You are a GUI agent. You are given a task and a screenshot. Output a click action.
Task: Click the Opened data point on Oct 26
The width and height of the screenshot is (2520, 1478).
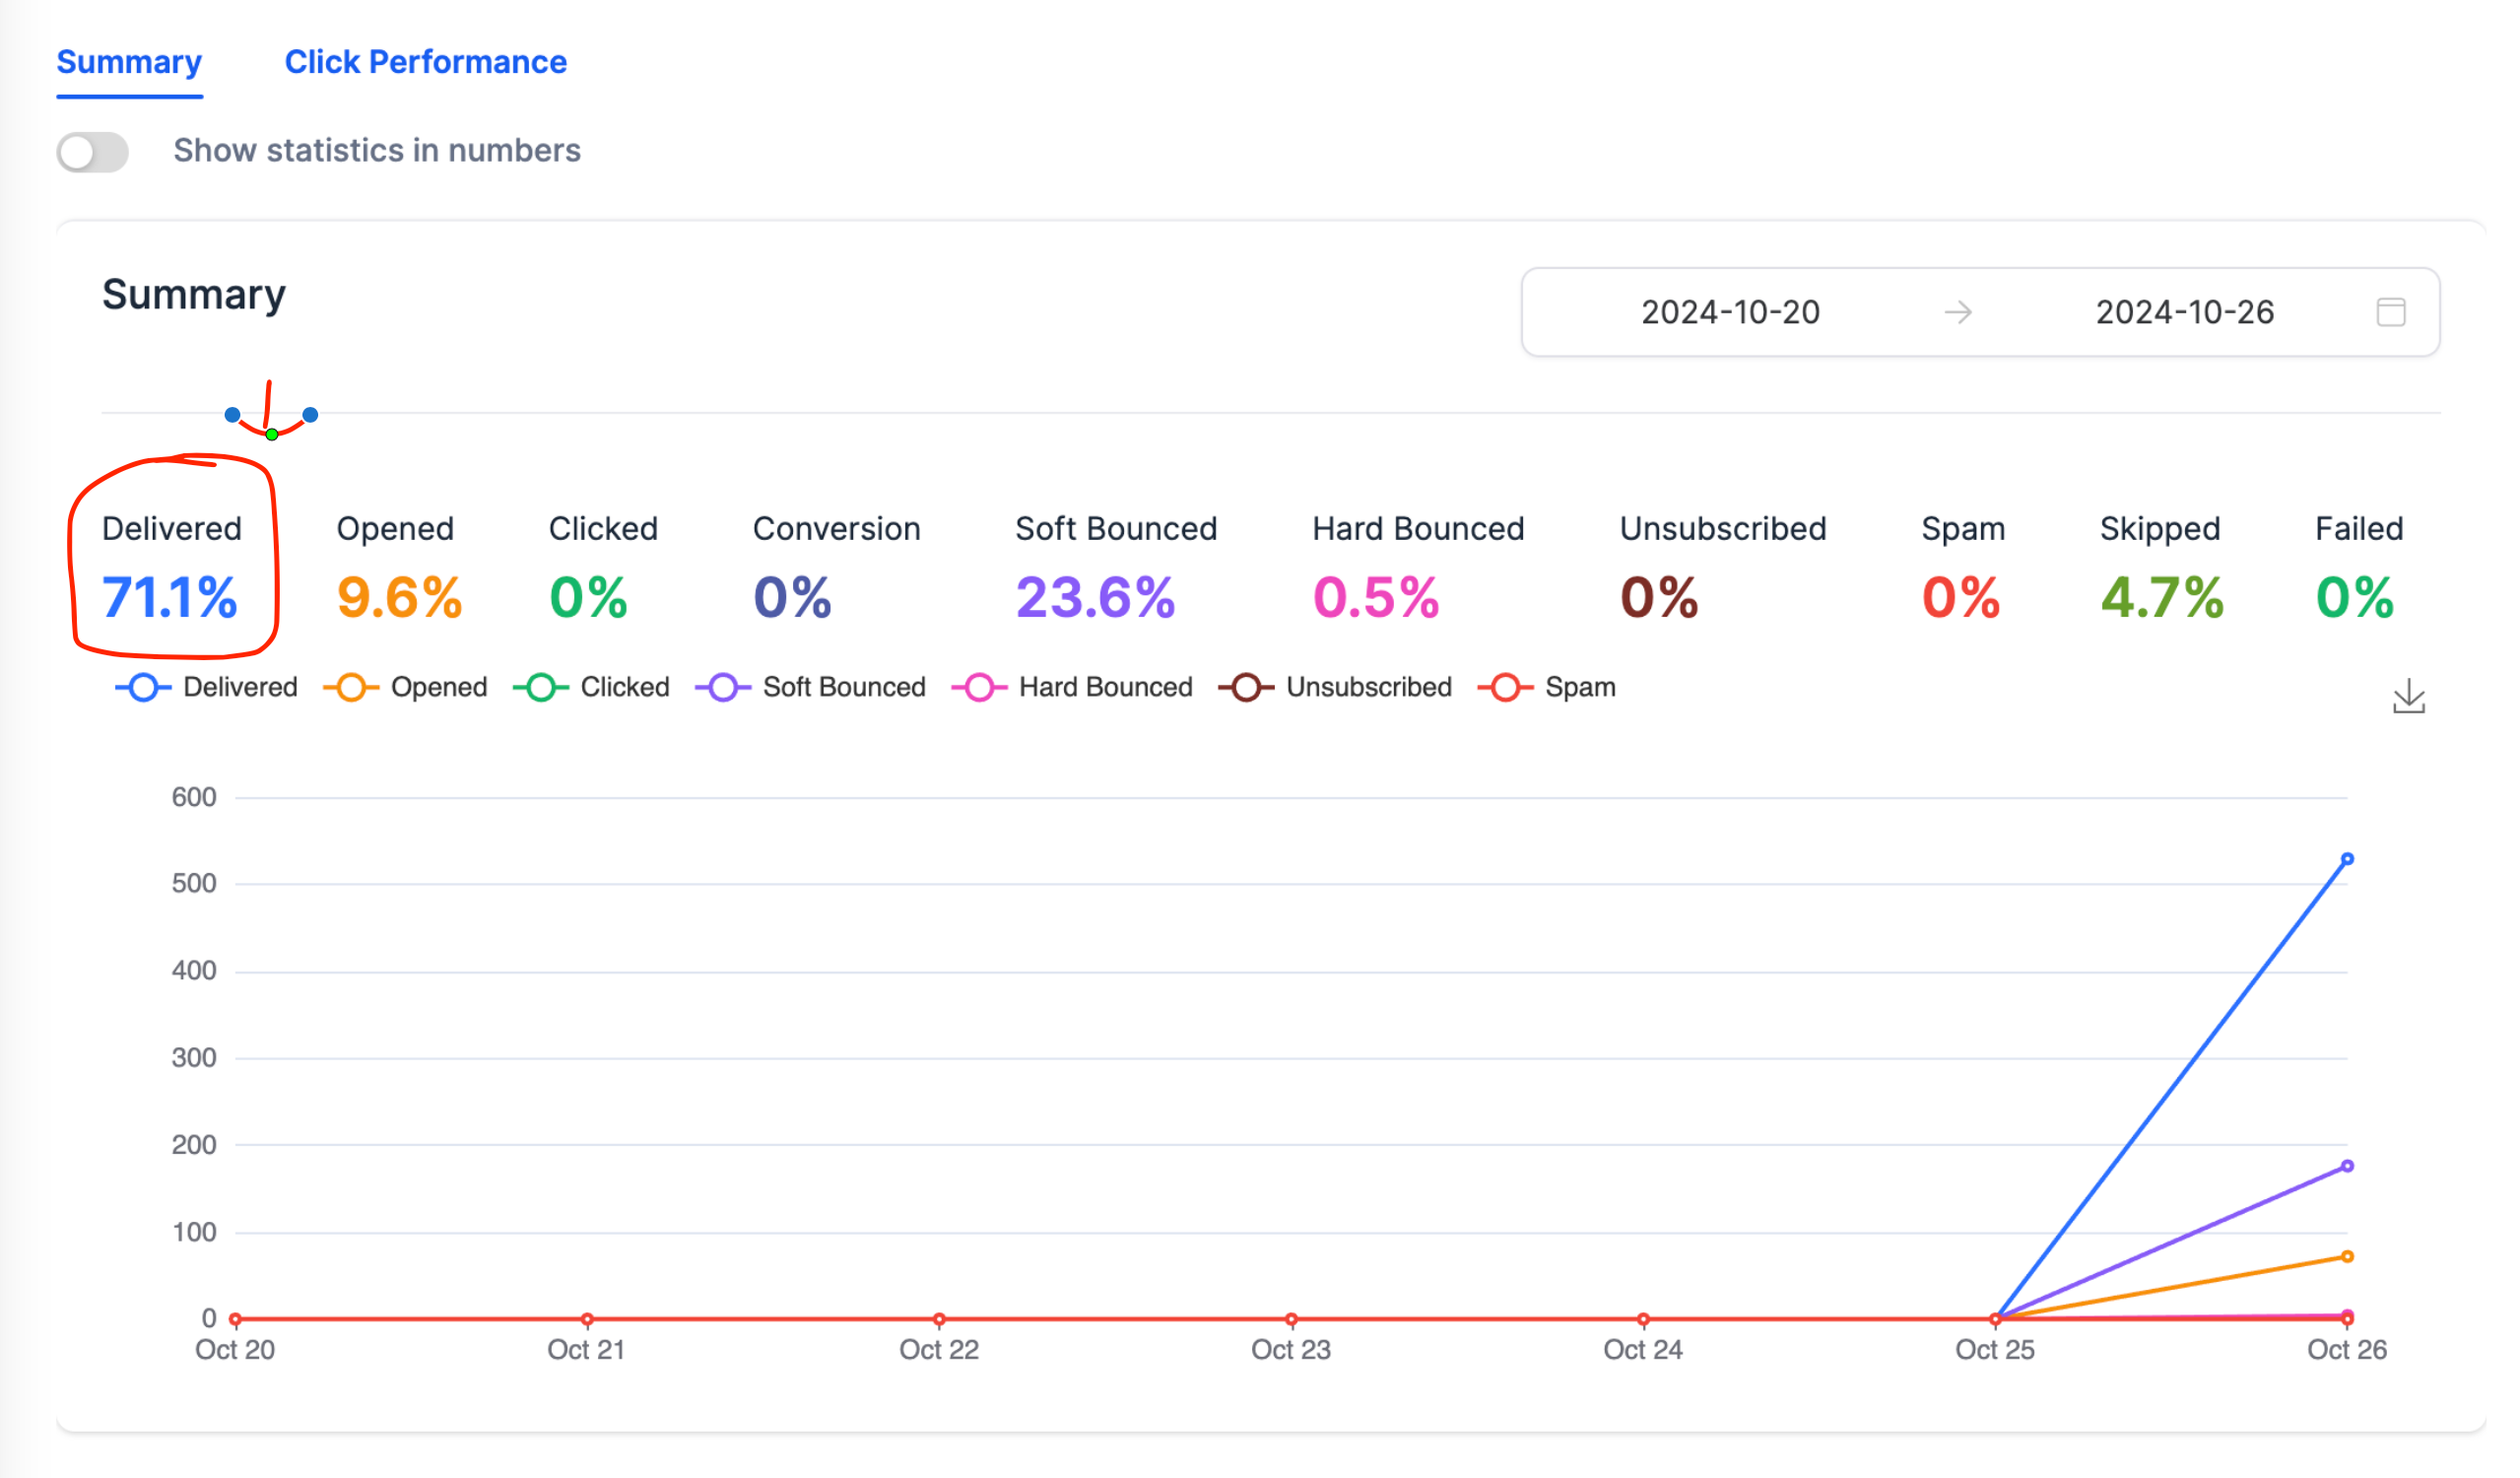coord(2346,1257)
